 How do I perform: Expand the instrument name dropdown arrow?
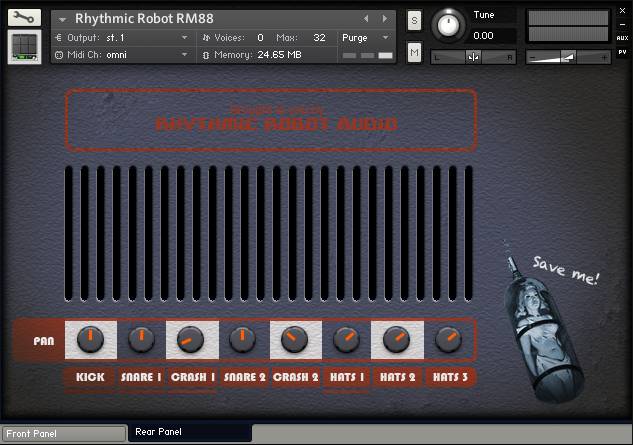coord(62,19)
